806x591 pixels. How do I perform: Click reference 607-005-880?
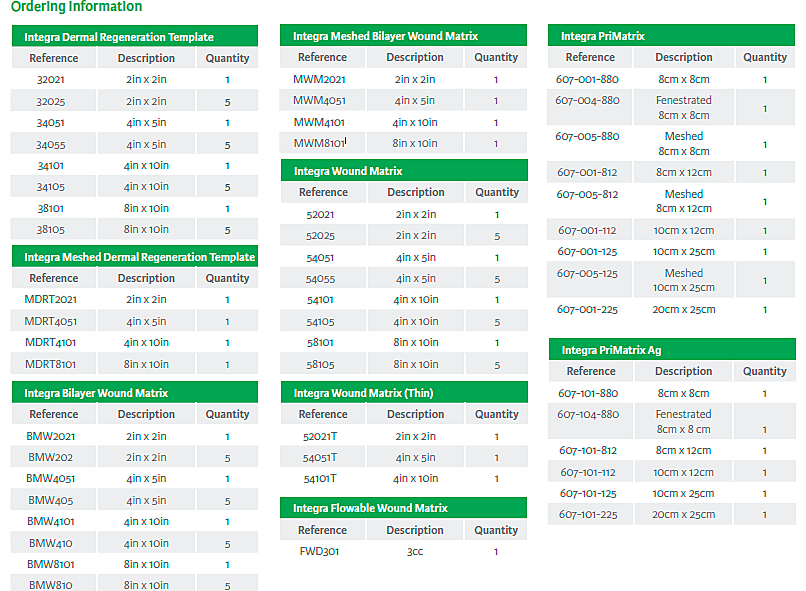point(587,136)
